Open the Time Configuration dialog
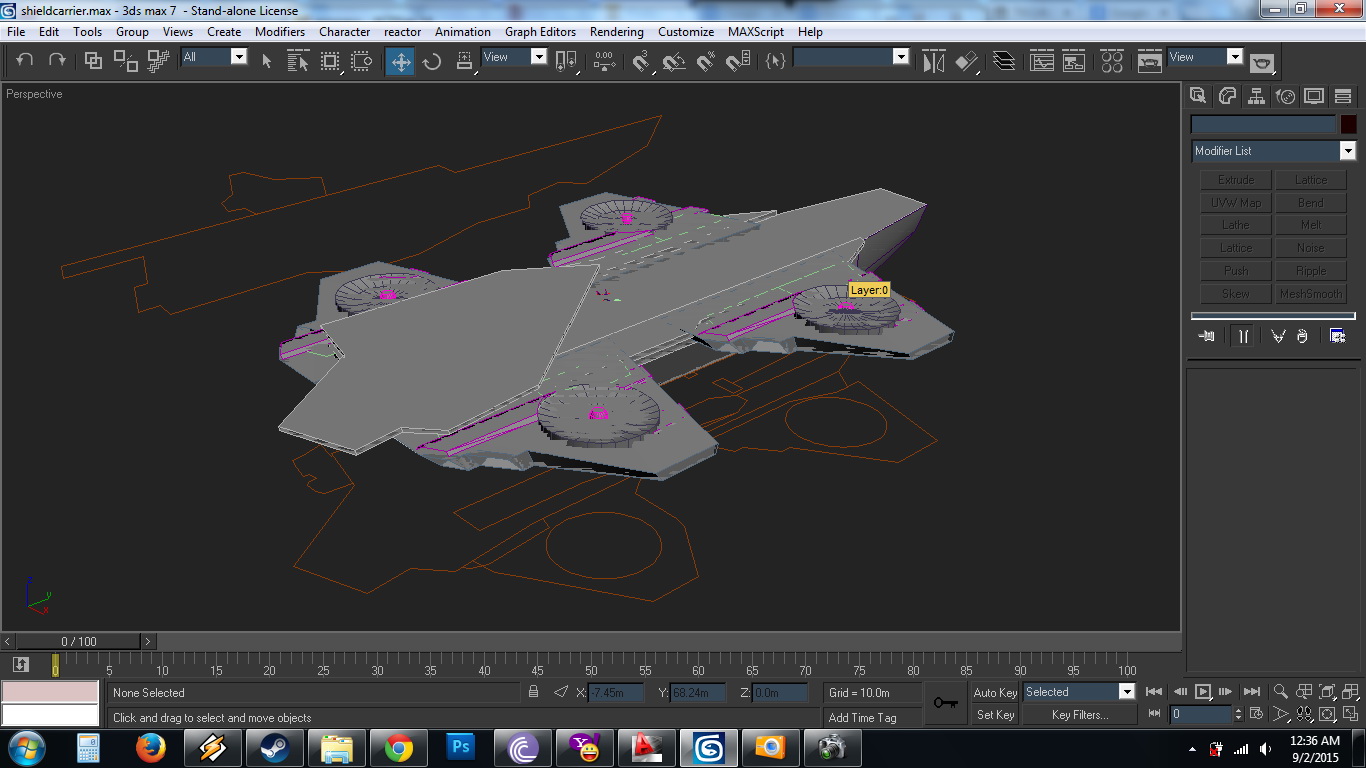1366x768 pixels. [1257, 714]
